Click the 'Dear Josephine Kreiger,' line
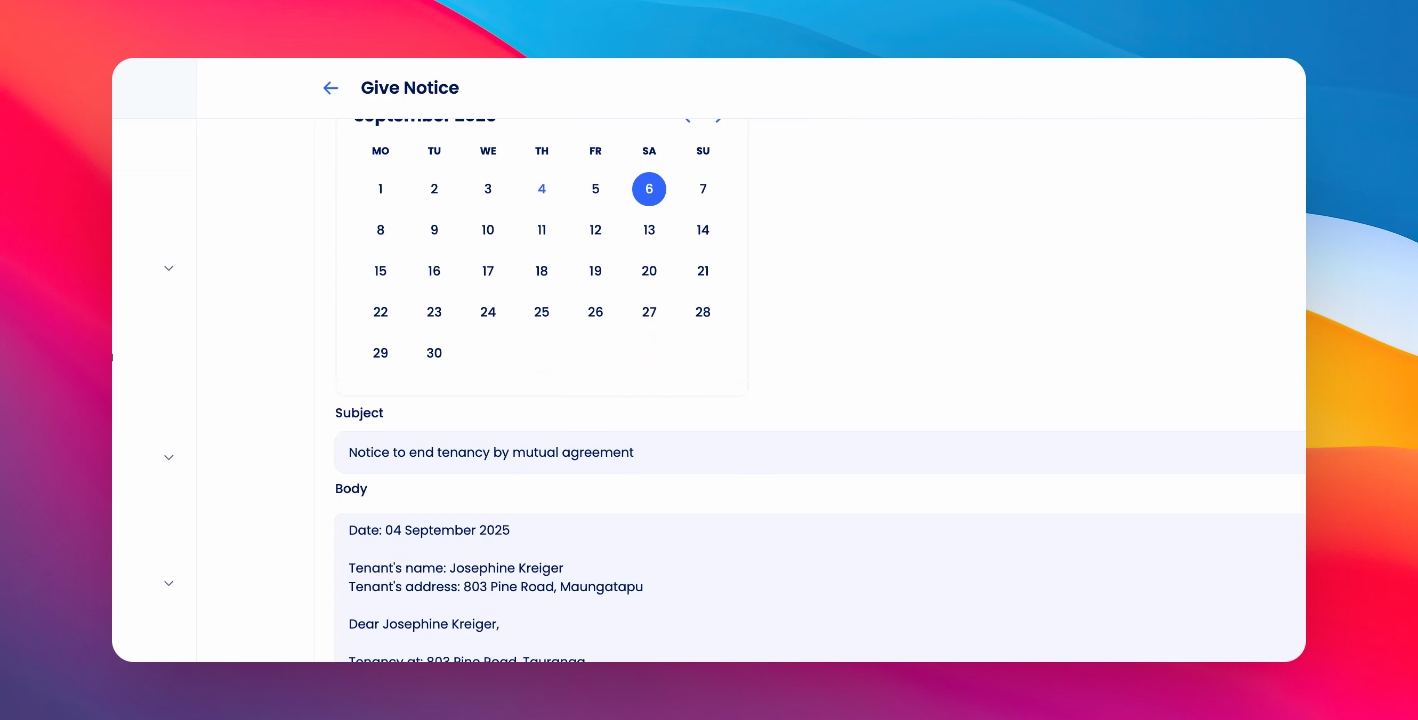The height and width of the screenshot is (720, 1418). [424, 624]
